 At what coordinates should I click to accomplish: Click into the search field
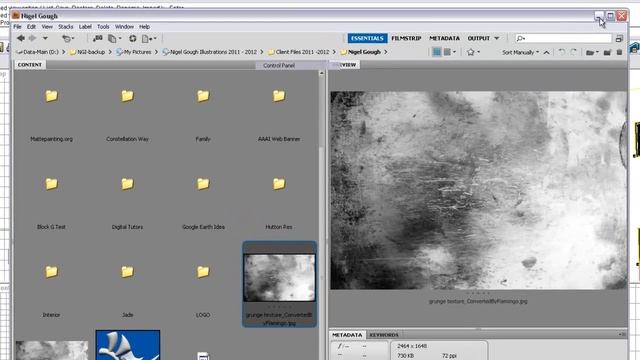pos(563,38)
